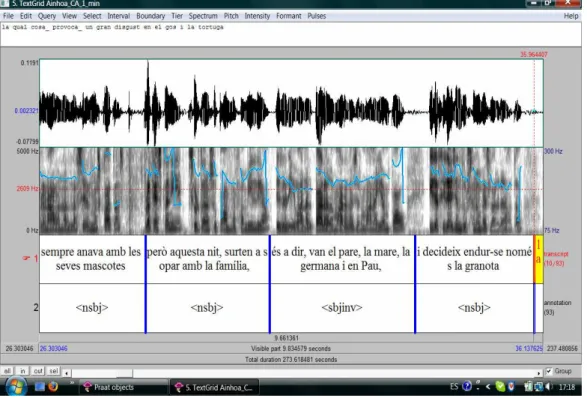Open the Spectrum menu
Viewport: 587px width, 398px height.
click(x=203, y=16)
